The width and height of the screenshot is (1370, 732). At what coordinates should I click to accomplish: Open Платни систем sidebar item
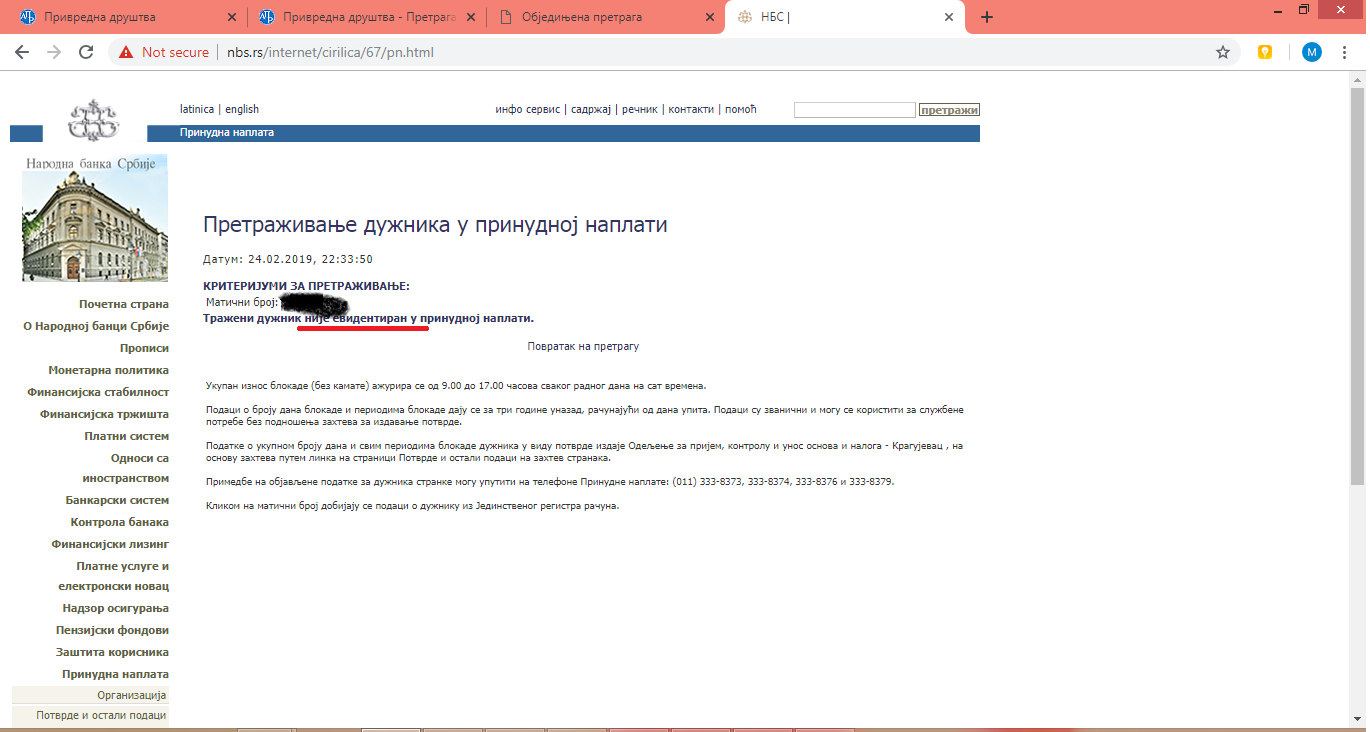(x=127, y=436)
